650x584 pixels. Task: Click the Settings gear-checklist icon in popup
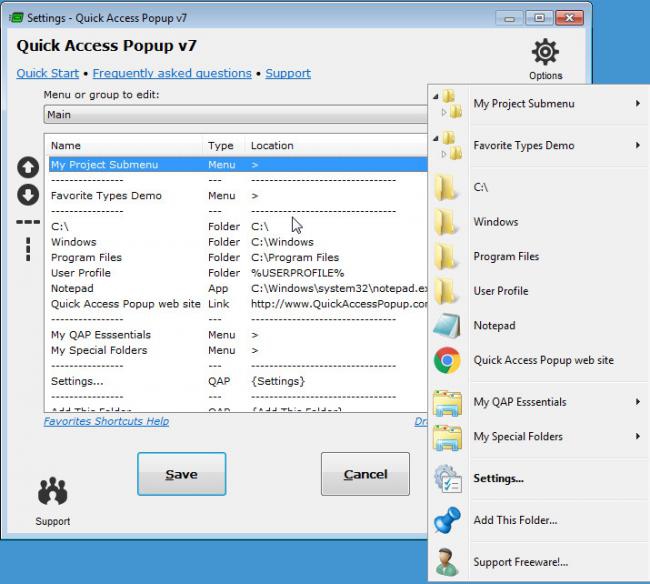(448, 479)
